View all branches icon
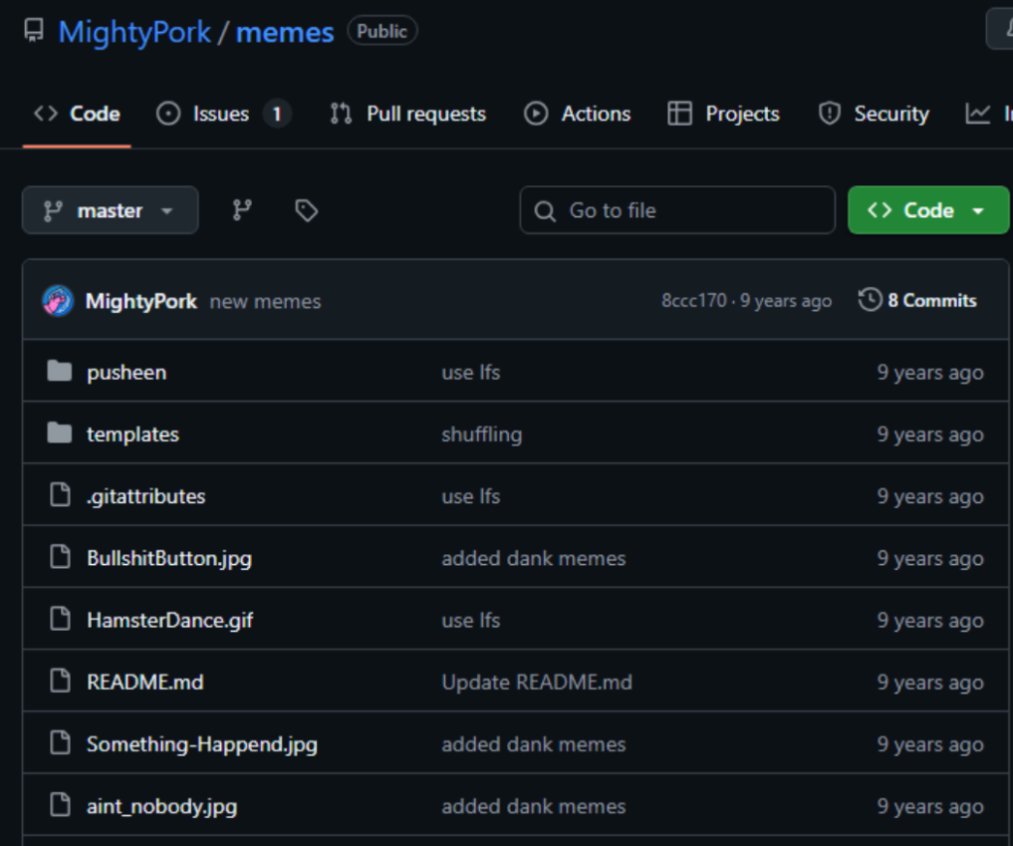The image size is (1013, 846). [242, 210]
